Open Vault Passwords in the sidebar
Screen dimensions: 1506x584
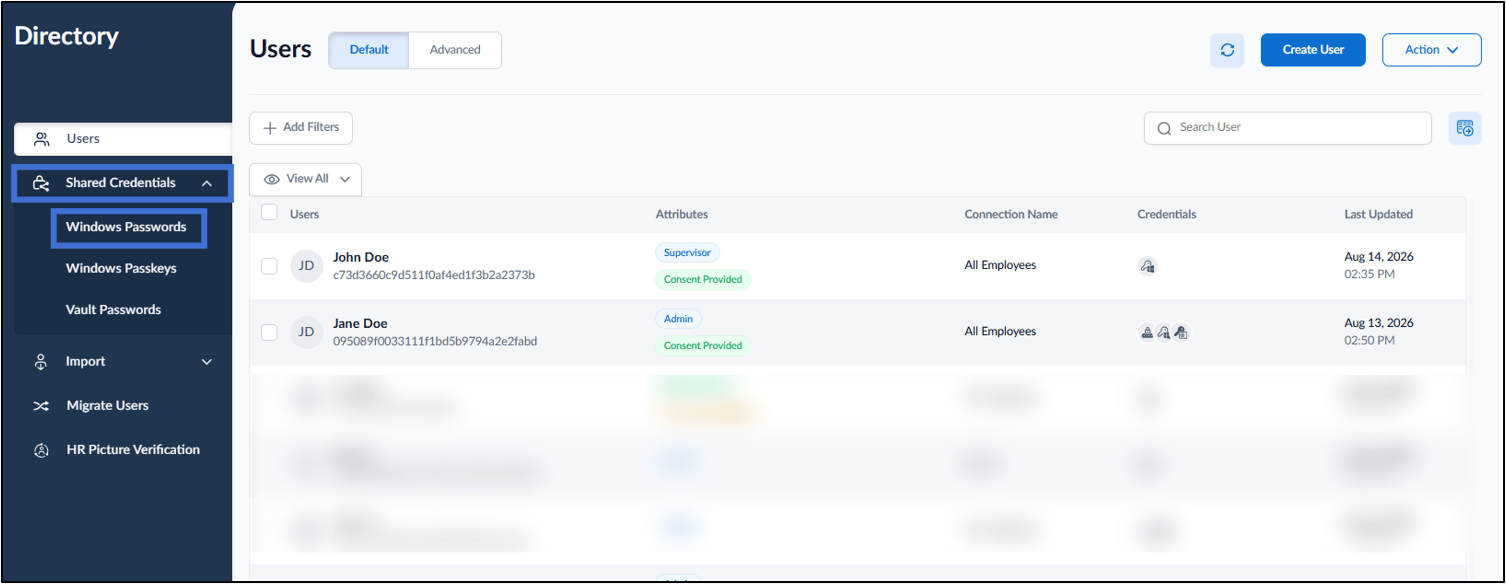coord(113,310)
